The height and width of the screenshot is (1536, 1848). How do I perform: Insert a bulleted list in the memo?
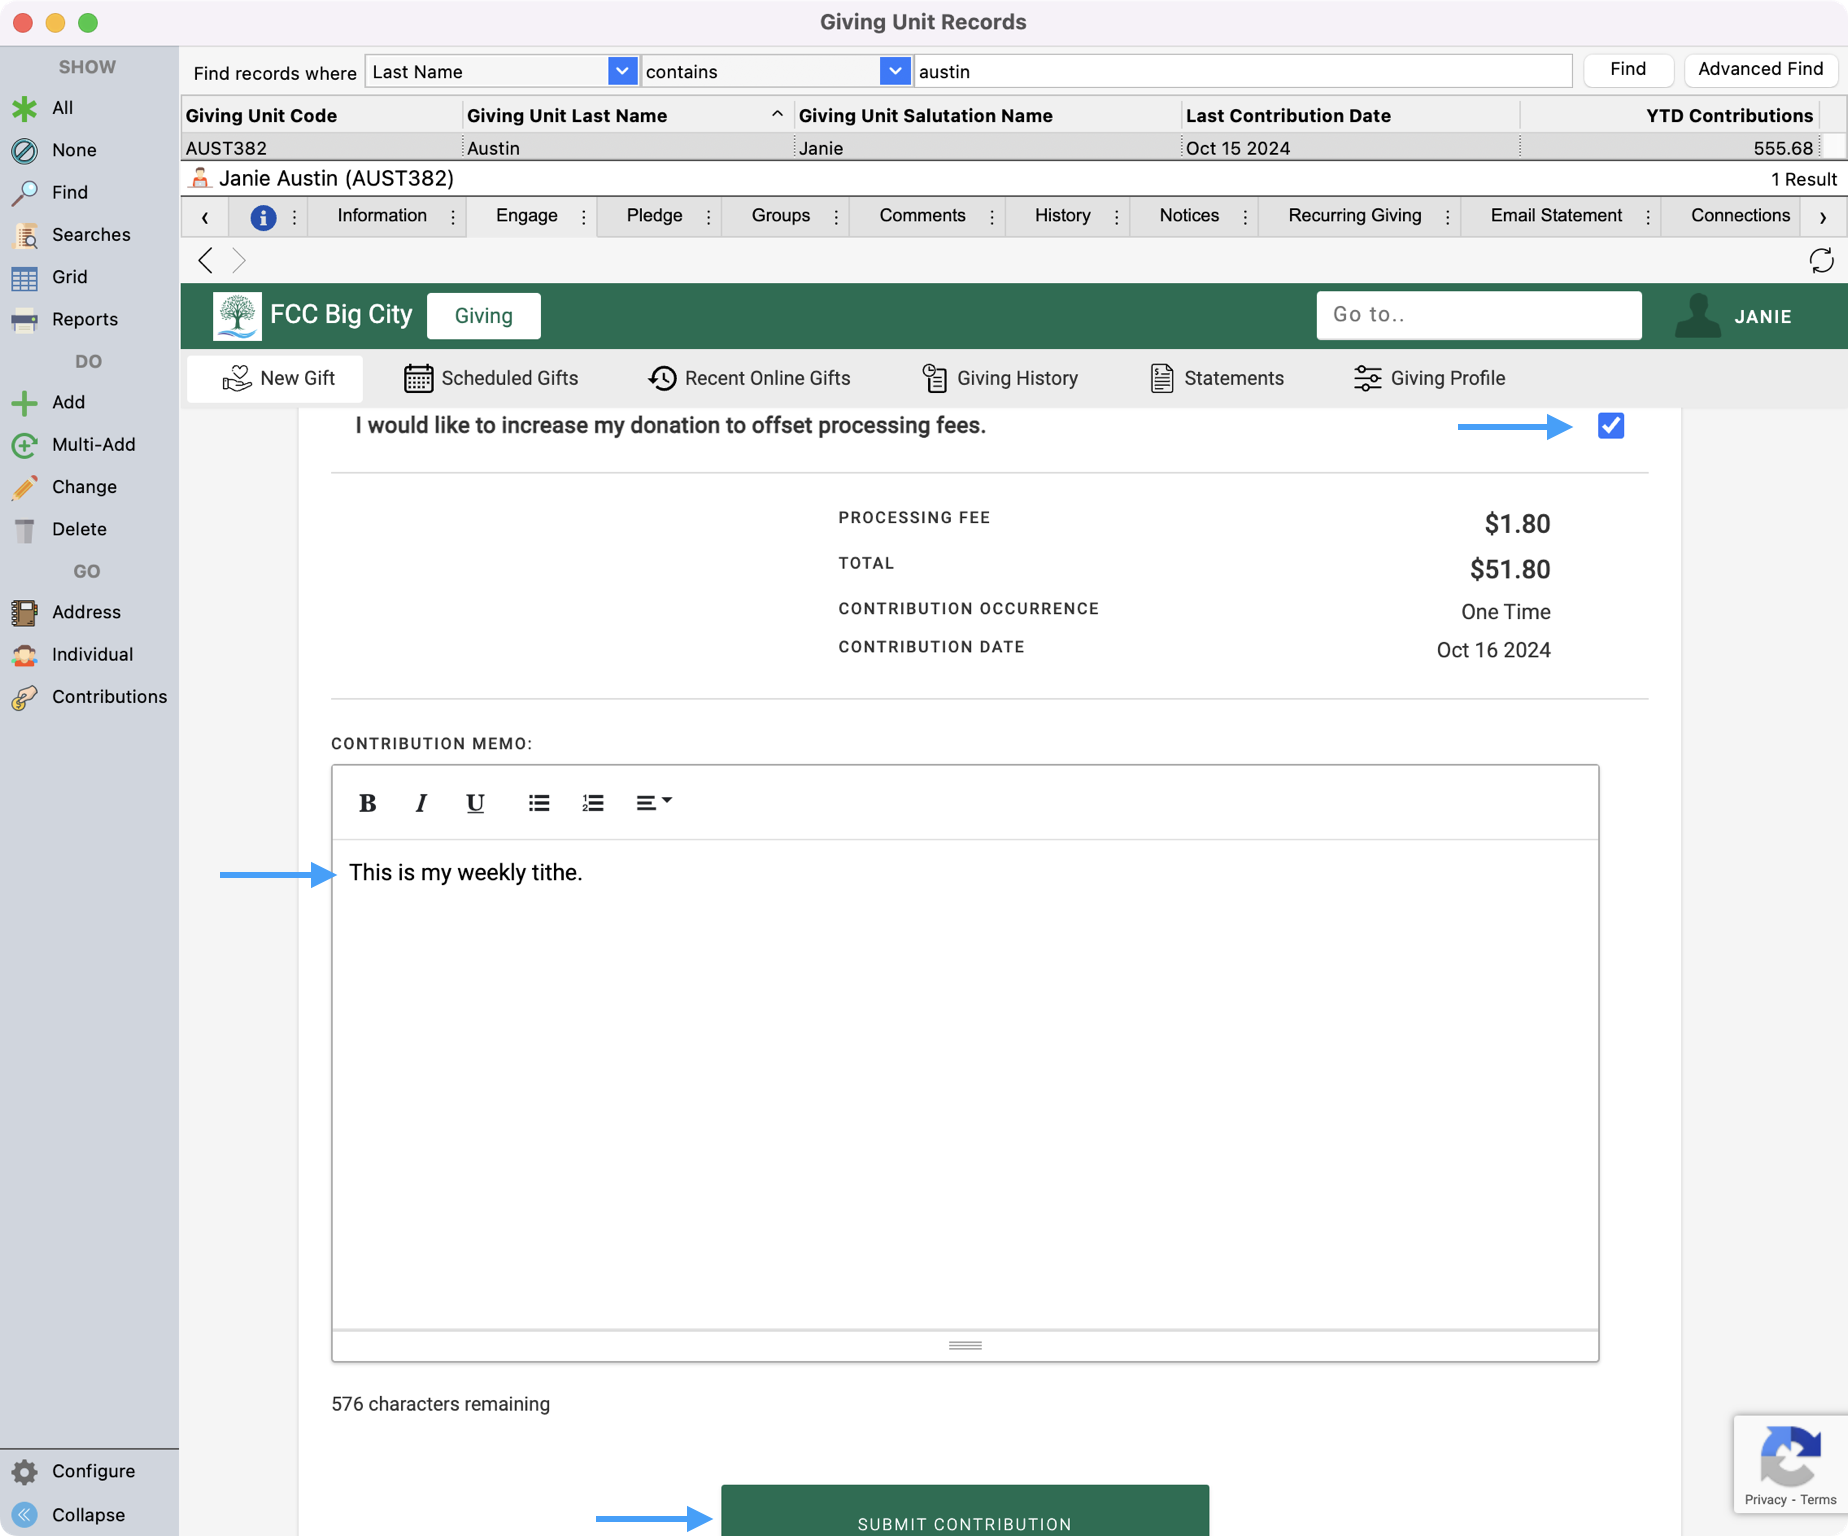click(x=539, y=803)
